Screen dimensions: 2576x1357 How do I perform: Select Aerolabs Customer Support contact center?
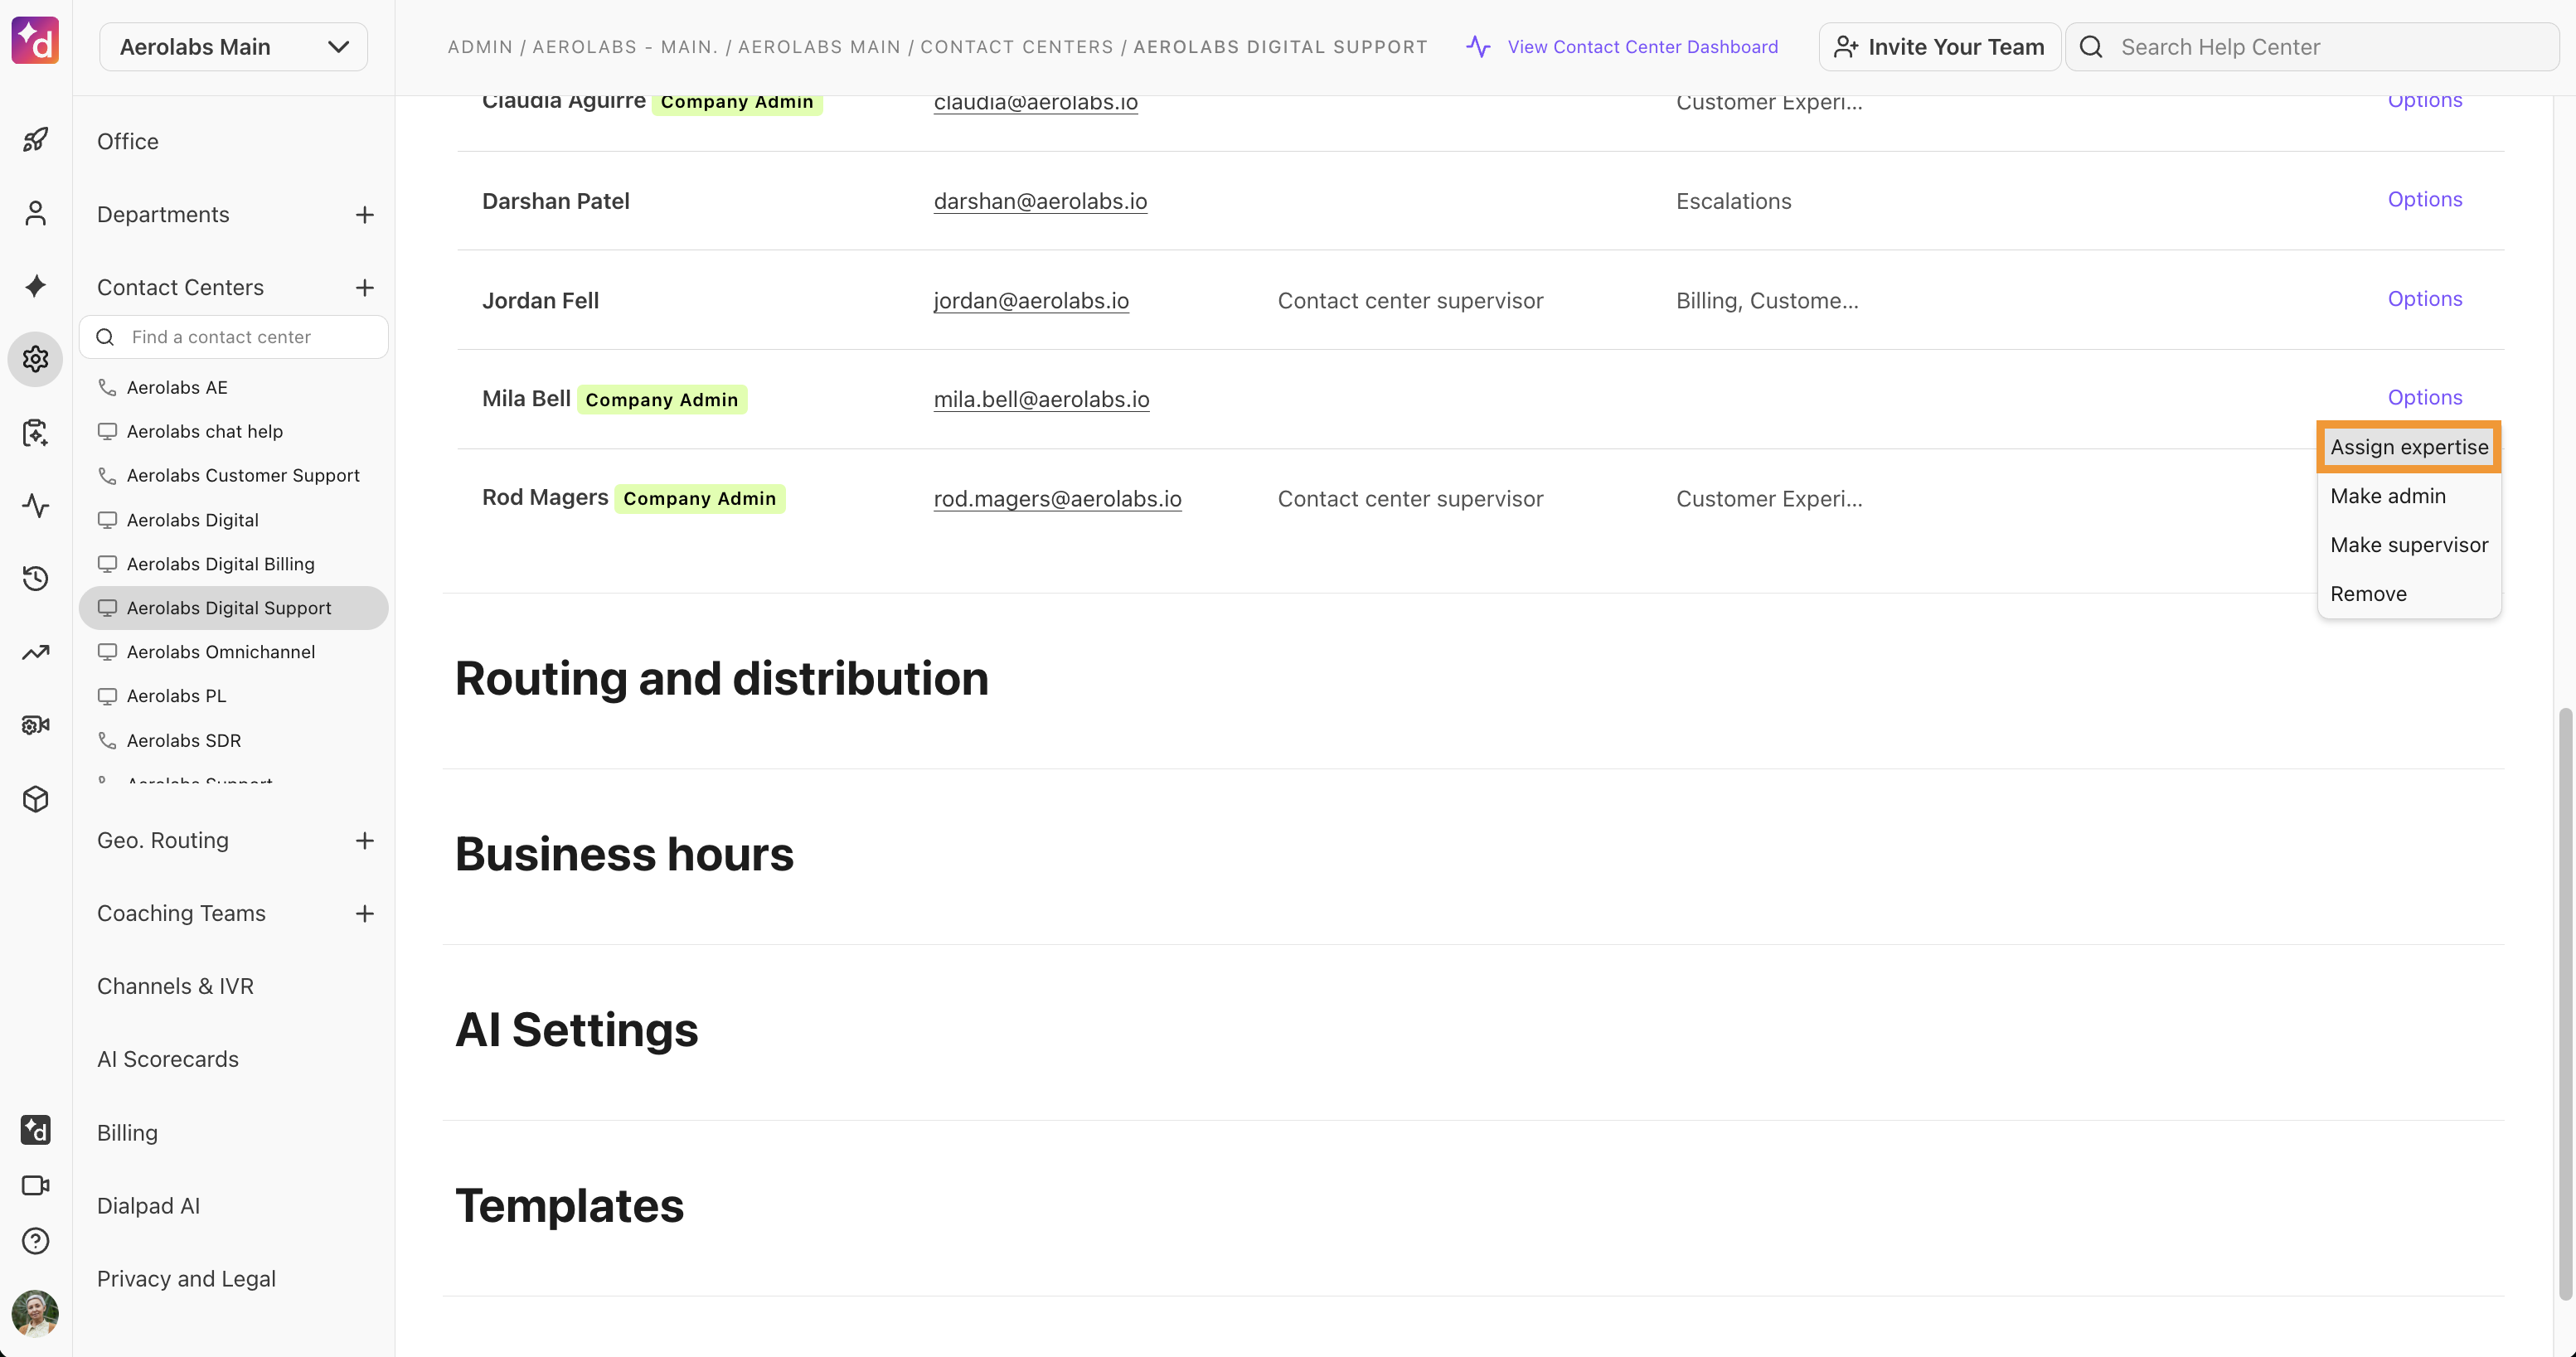[x=243, y=475]
